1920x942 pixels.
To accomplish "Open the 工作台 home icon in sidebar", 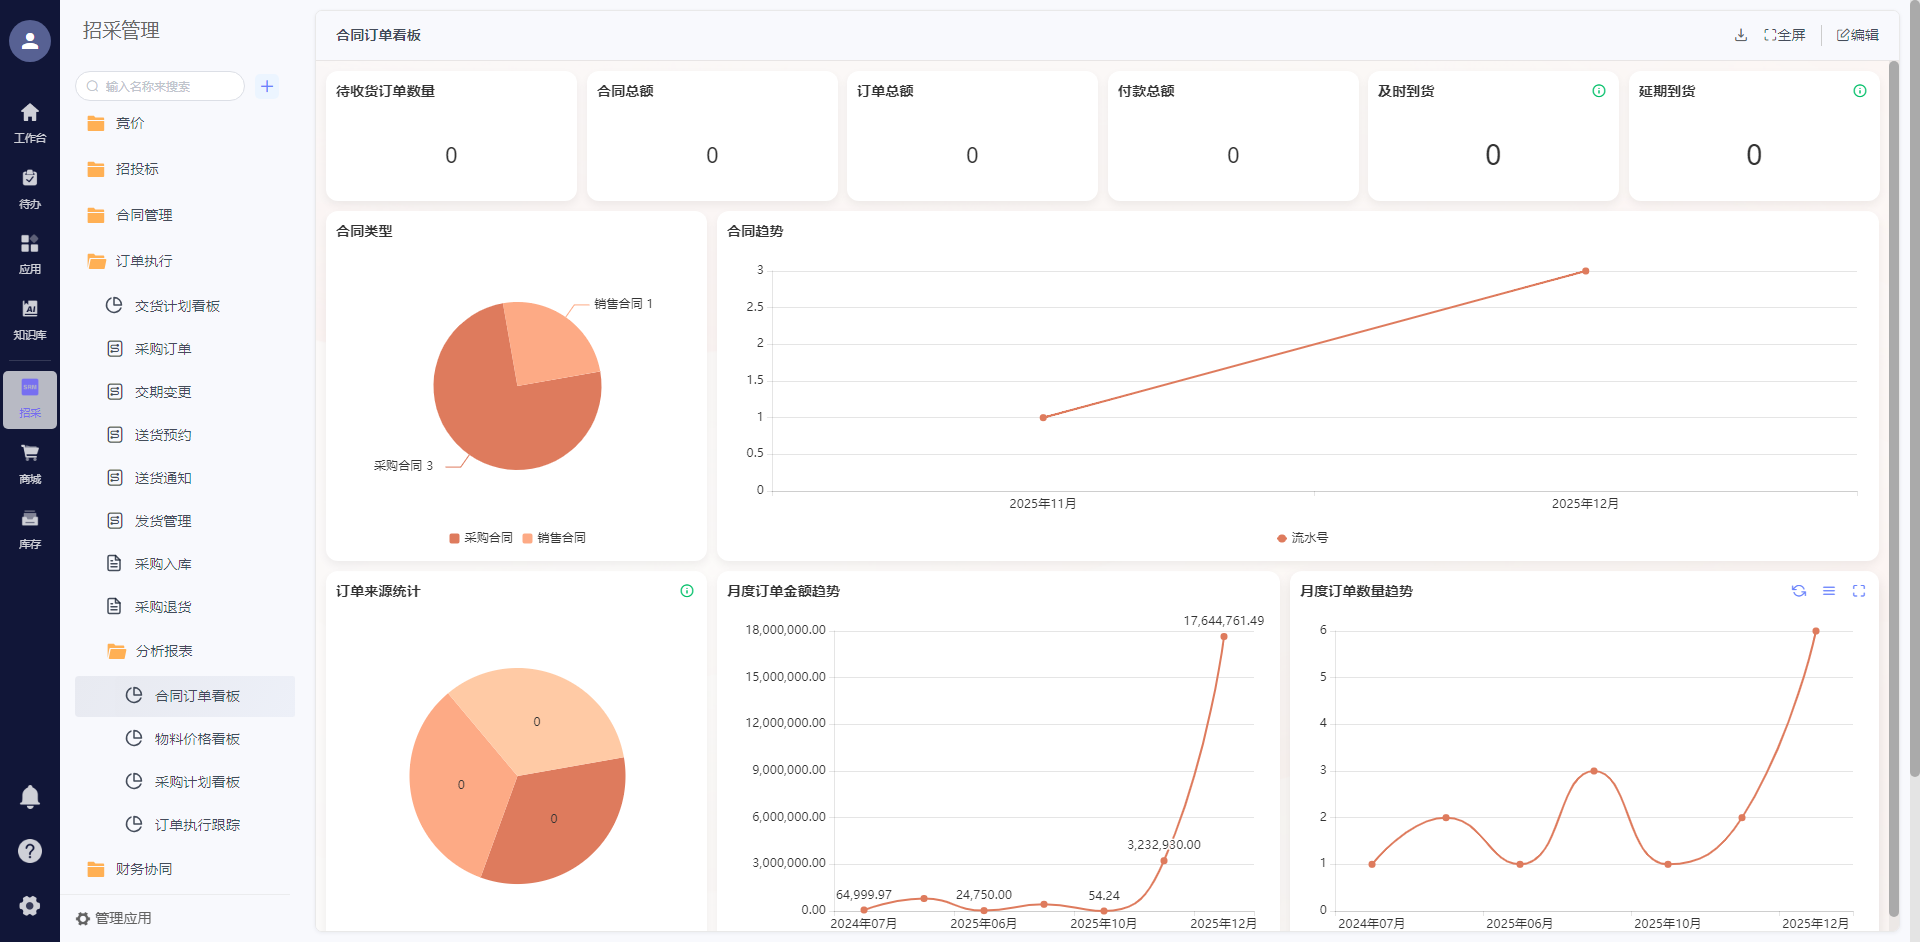I will point(30,122).
